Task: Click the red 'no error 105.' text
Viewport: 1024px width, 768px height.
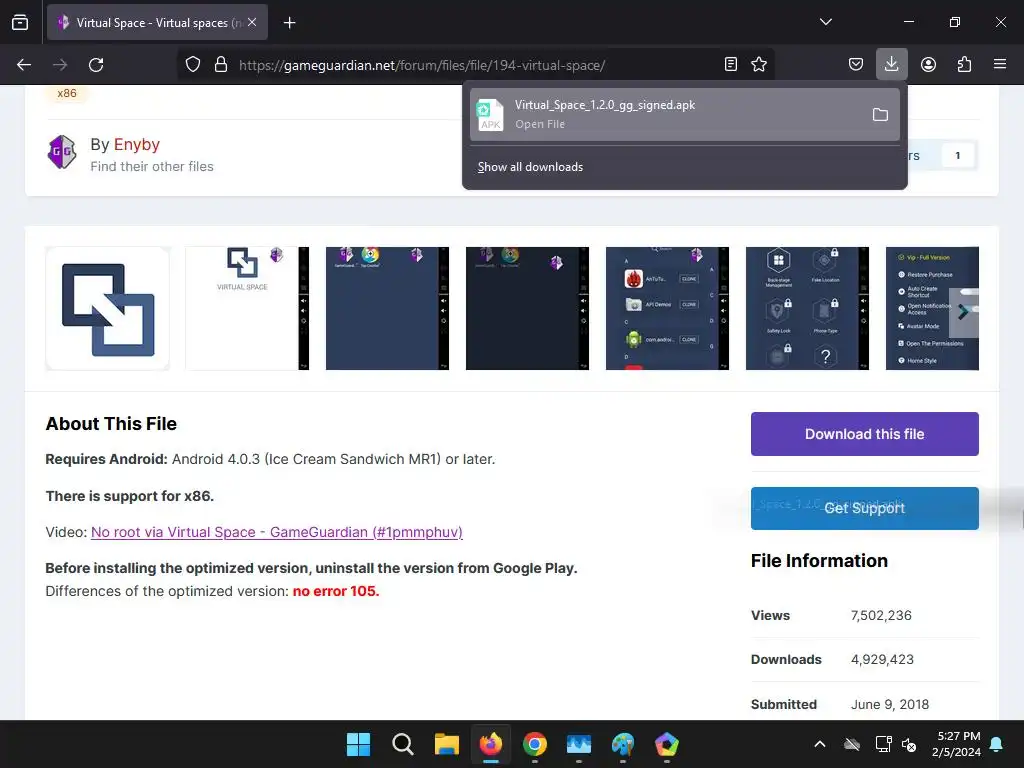Action: click(x=336, y=591)
